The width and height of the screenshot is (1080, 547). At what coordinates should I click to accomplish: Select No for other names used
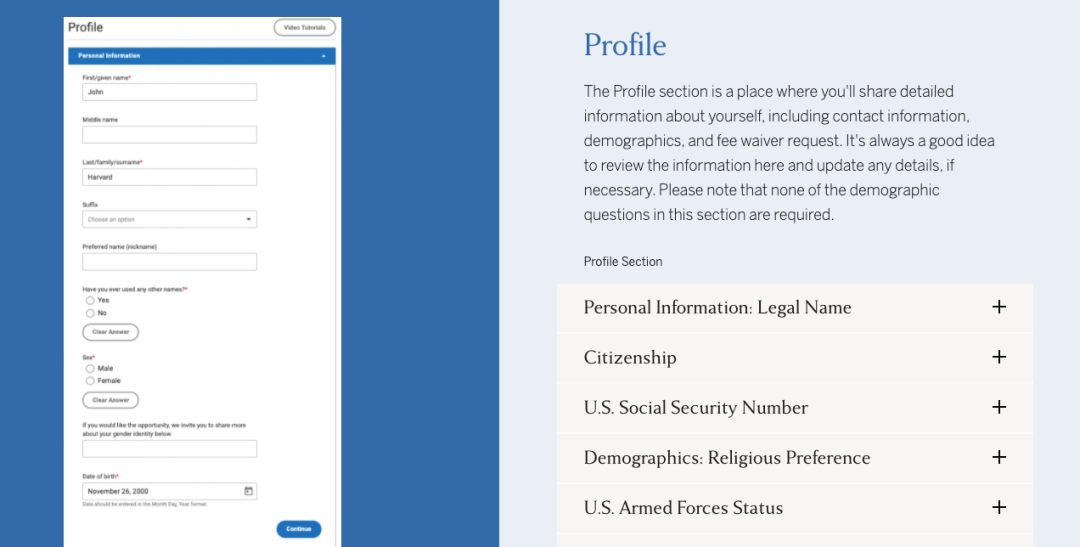pos(90,313)
